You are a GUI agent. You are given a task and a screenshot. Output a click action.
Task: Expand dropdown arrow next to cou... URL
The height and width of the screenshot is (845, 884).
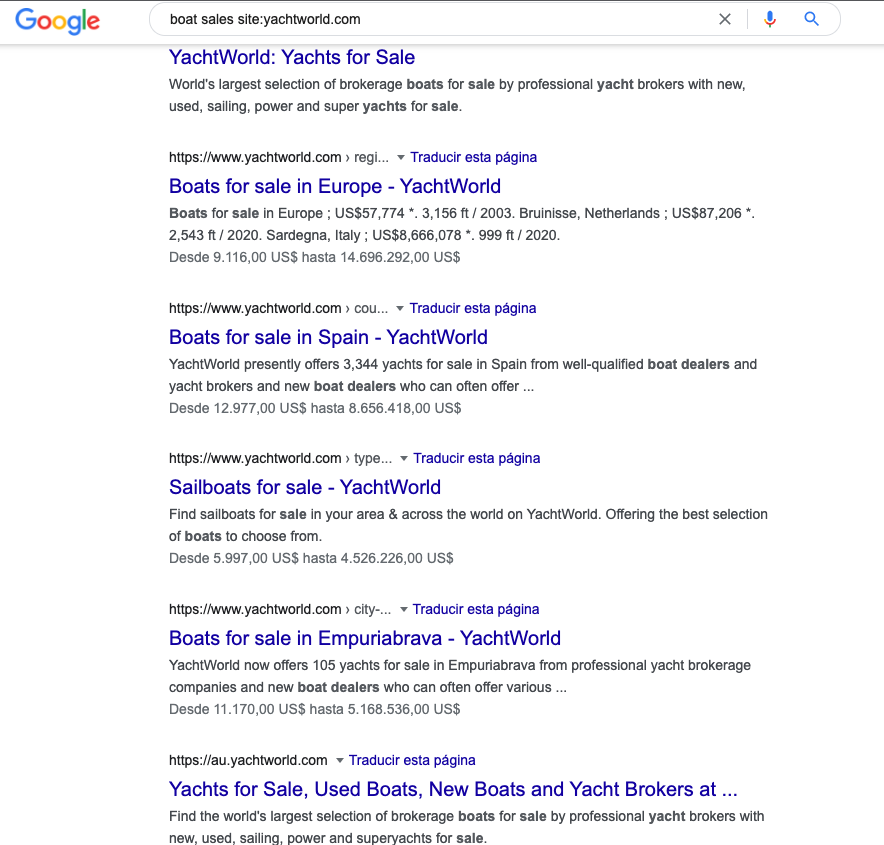(x=400, y=309)
